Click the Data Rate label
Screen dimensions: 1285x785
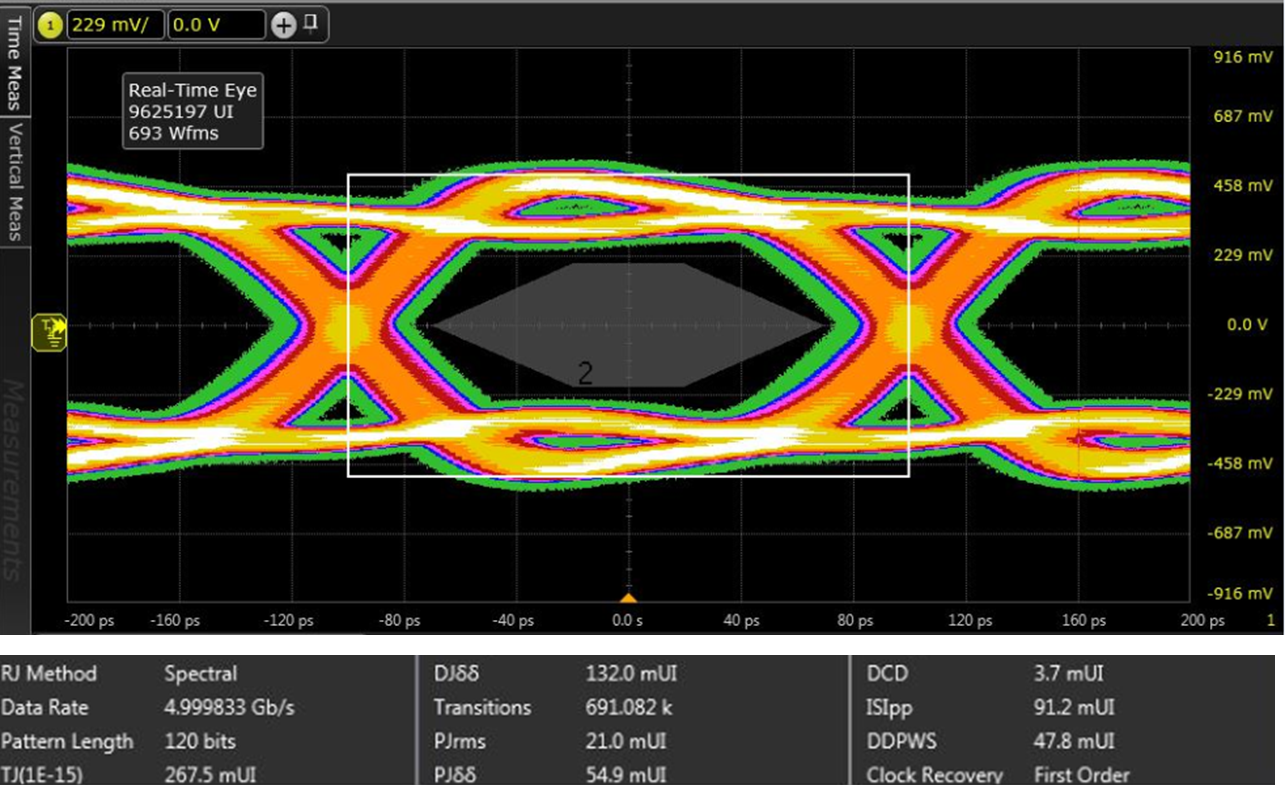pos(45,708)
